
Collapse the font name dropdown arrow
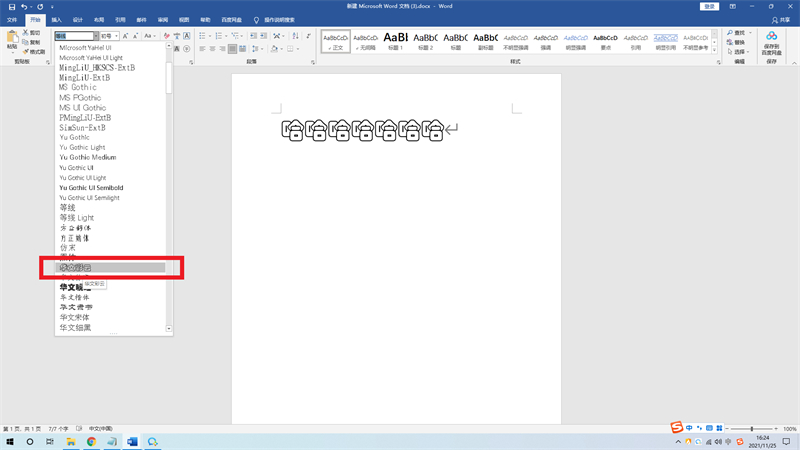pyautogui.click(x=96, y=36)
